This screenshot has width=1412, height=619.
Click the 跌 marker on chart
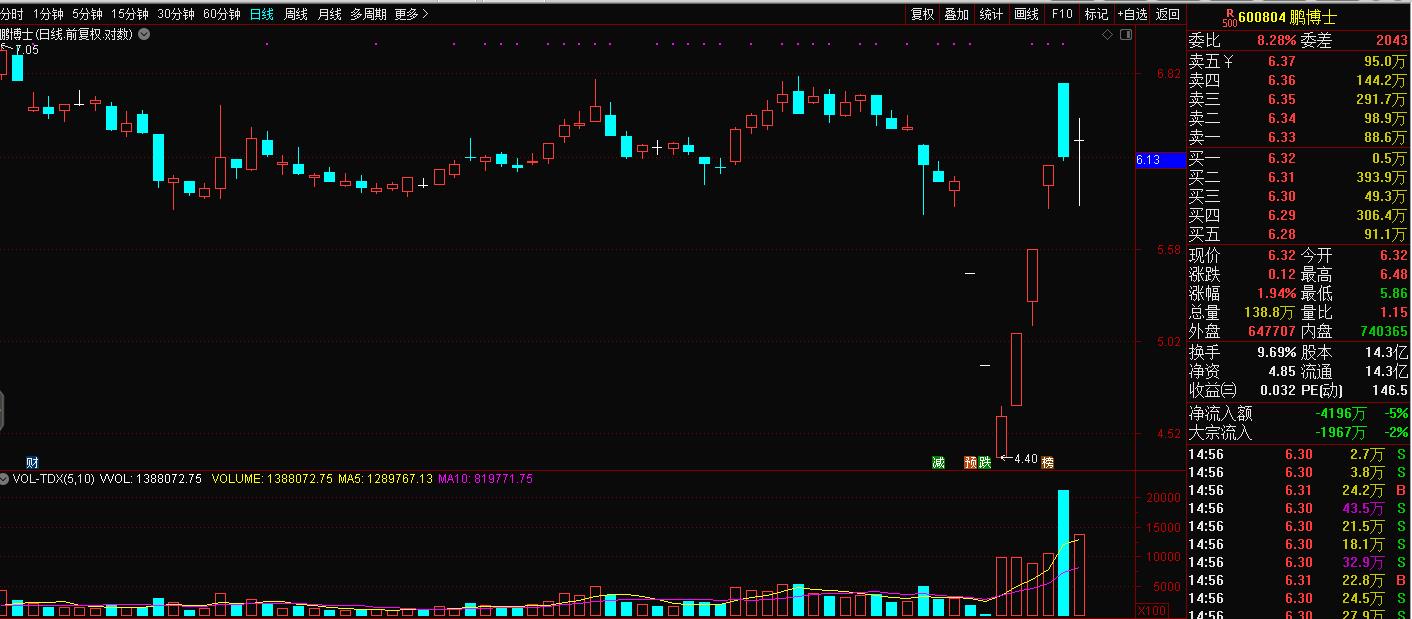point(984,462)
